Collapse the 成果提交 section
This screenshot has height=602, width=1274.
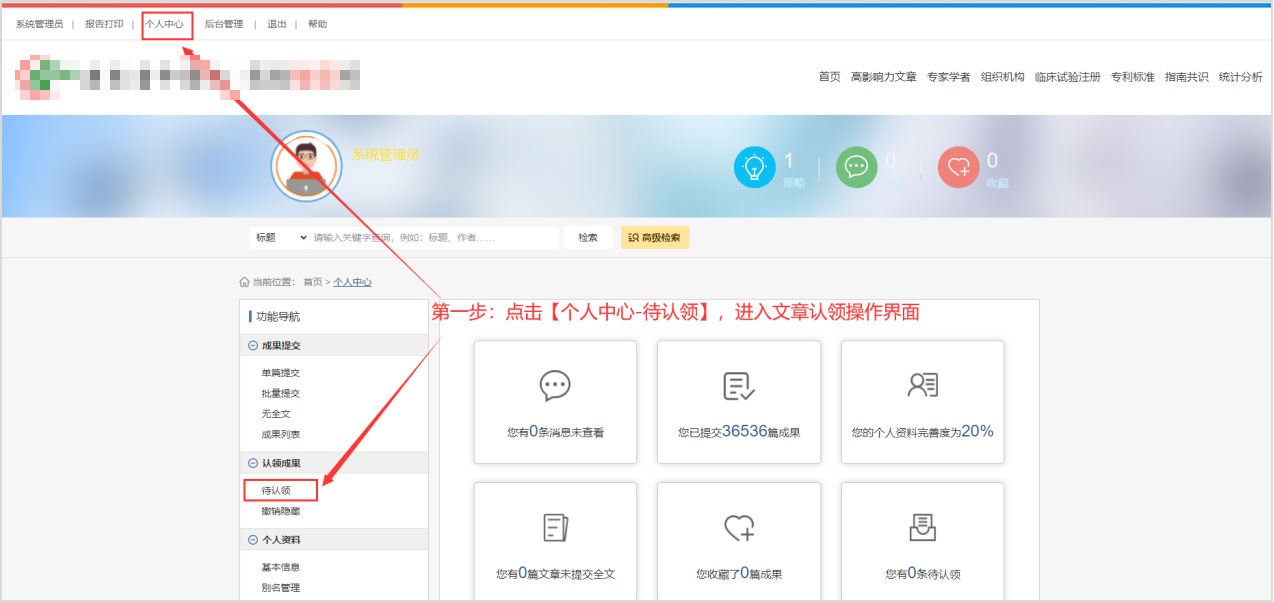pos(253,346)
